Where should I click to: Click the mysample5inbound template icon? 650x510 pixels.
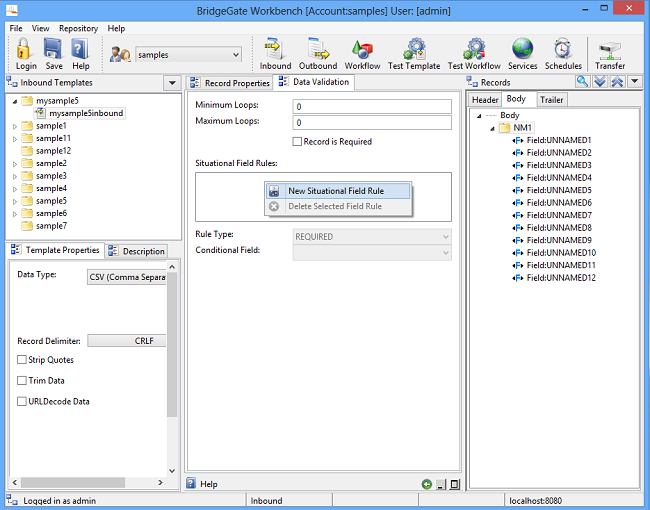[41, 113]
